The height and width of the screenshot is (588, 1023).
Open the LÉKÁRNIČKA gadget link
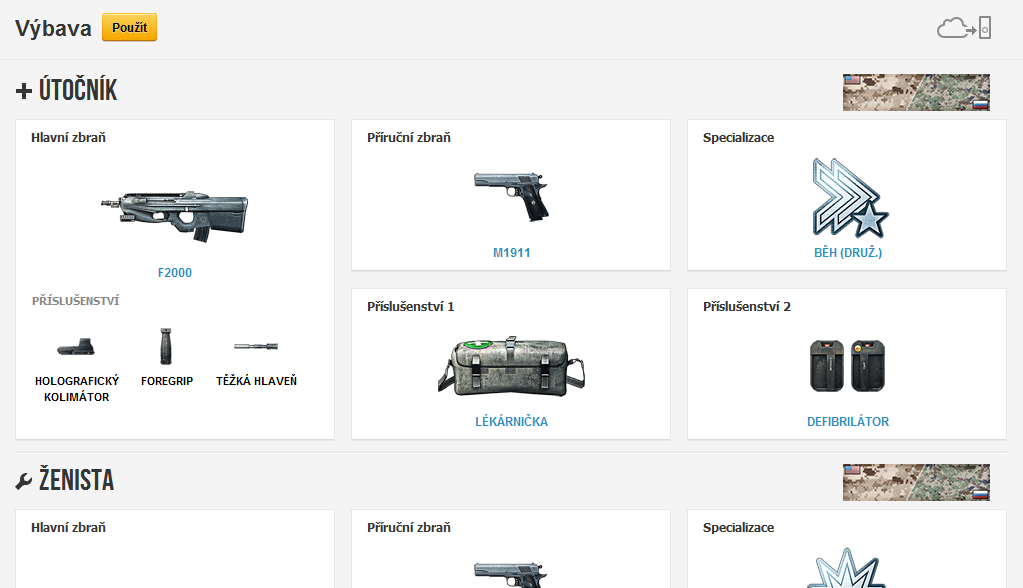(x=512, y=422)
